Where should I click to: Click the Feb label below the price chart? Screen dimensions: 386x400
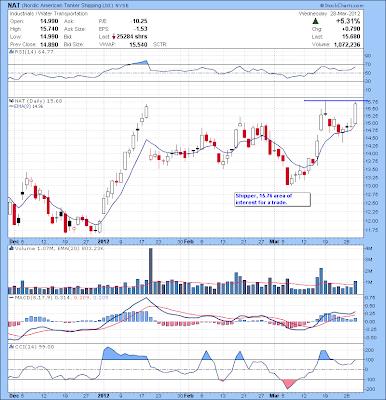click(189, 241)
